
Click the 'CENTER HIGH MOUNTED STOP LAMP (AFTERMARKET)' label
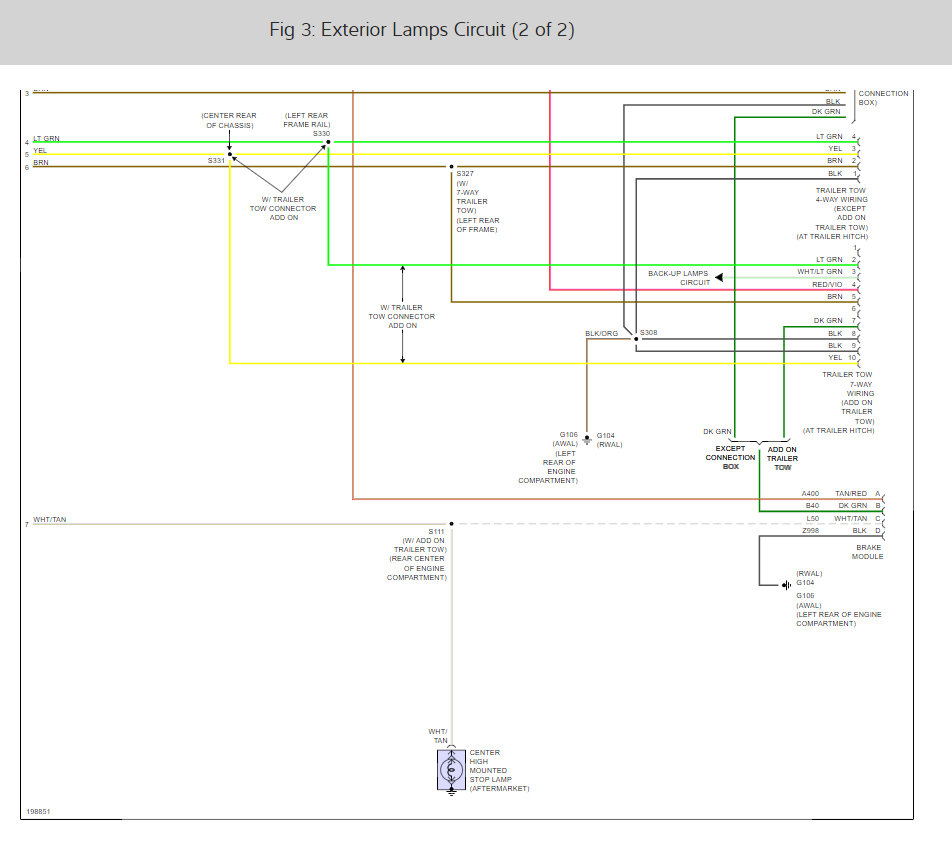pos(499,770)
